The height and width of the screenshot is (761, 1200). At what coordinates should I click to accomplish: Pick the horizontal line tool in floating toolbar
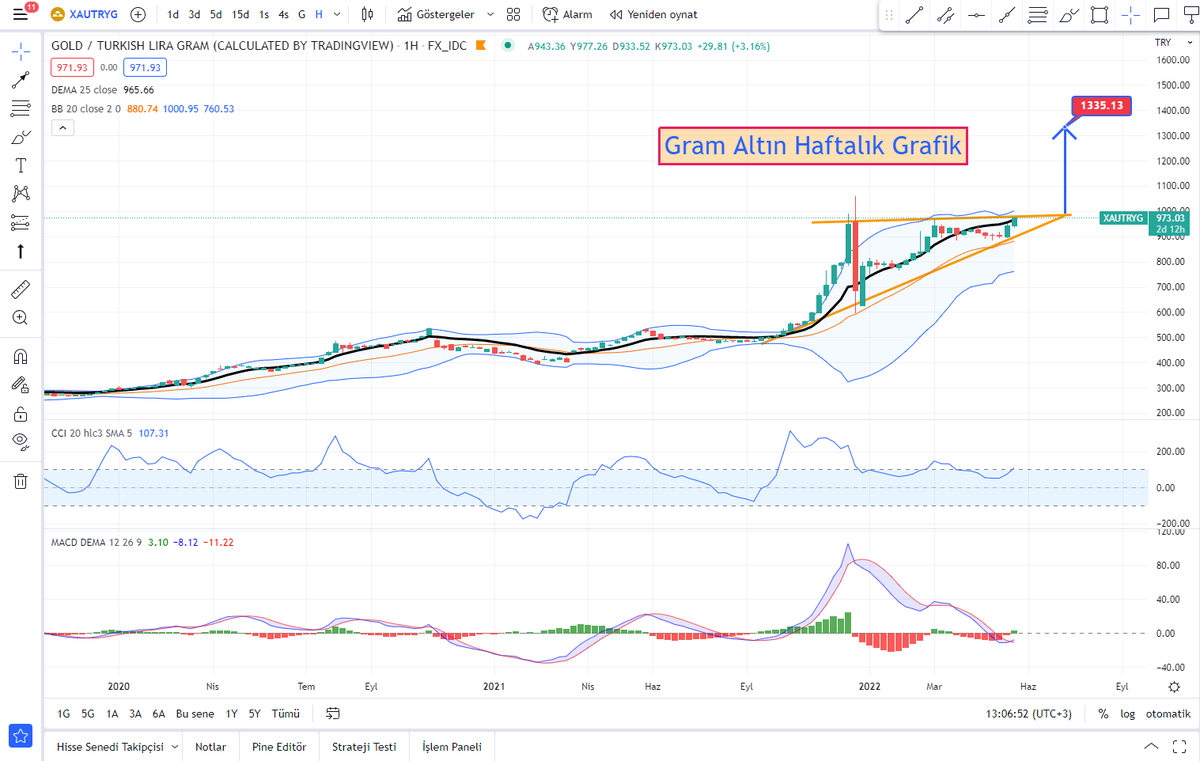coord(976,15)
